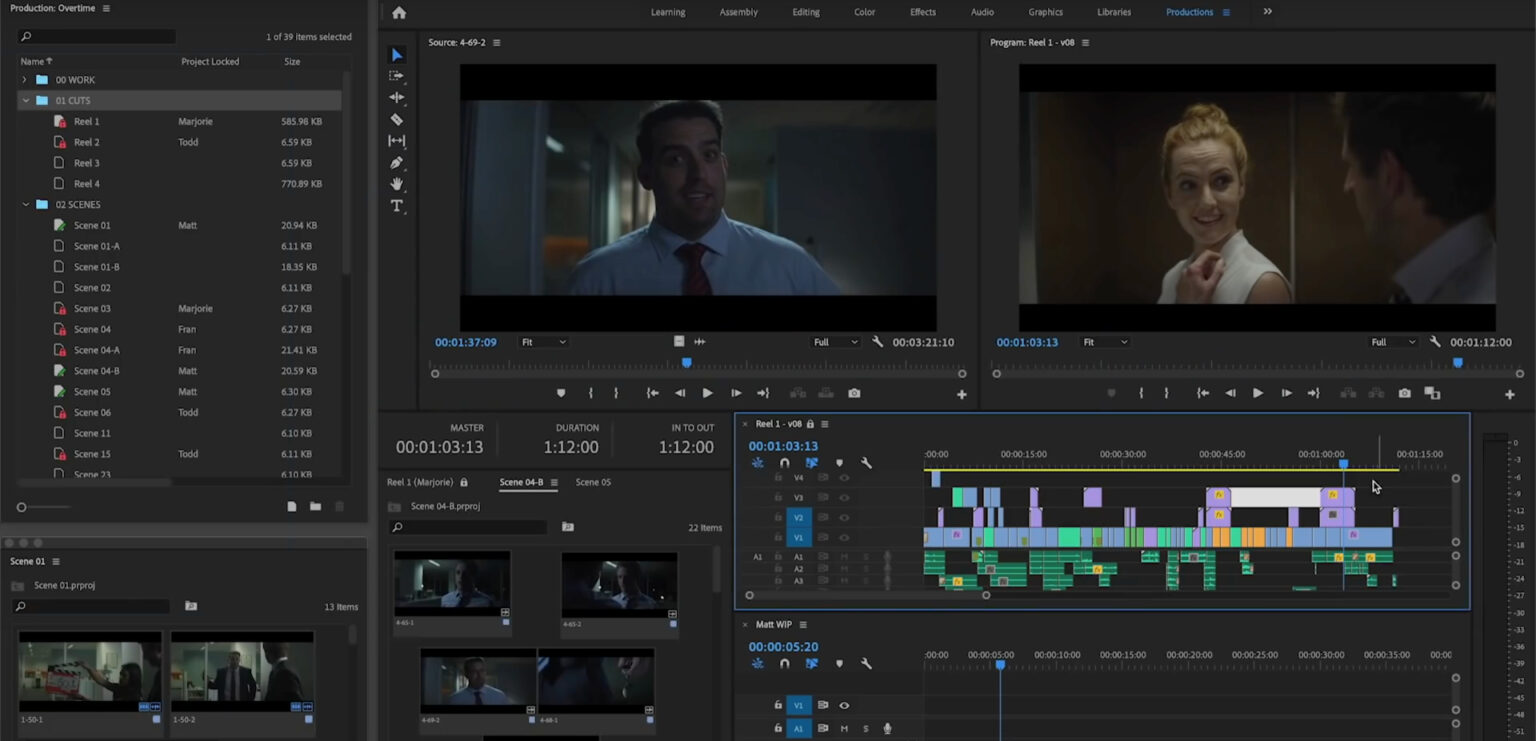Click Scene 01 panel search field

(x=91, y=606)
